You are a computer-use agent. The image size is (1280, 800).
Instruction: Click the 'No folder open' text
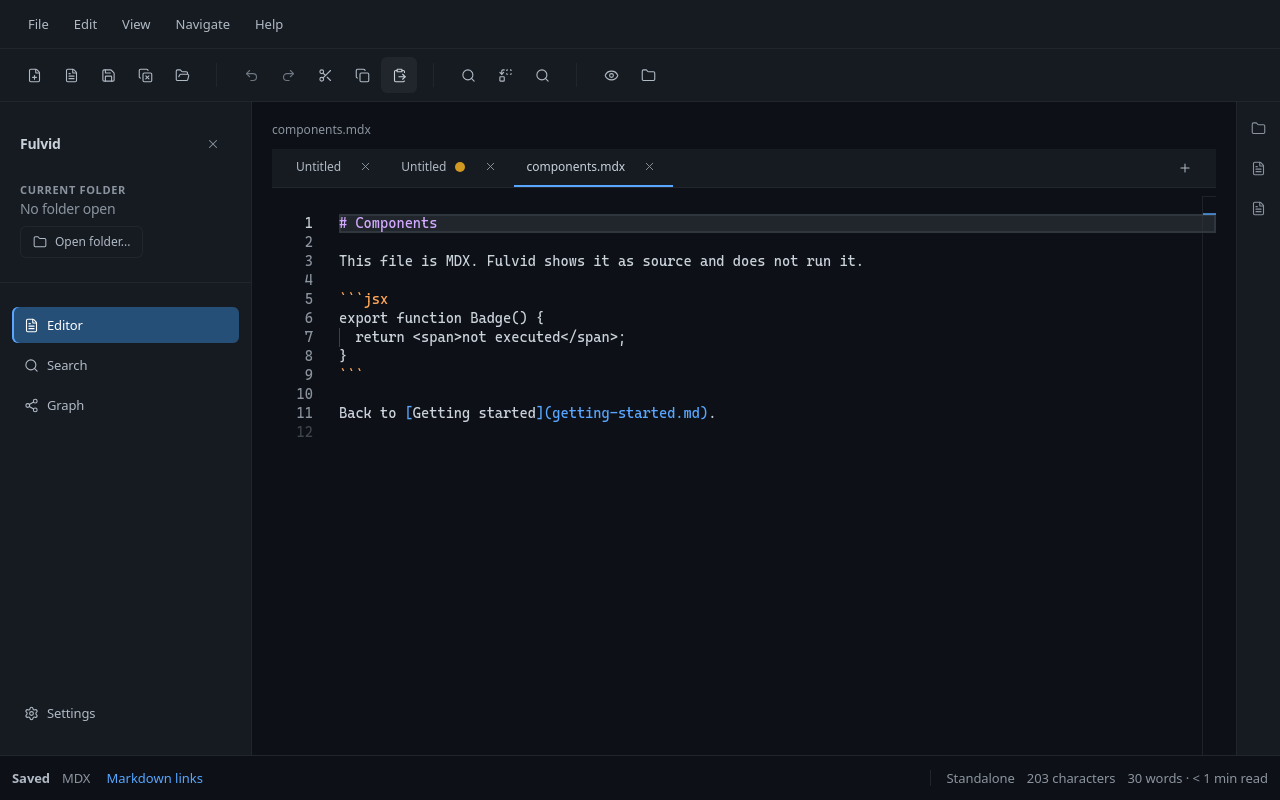click(68, 209)
